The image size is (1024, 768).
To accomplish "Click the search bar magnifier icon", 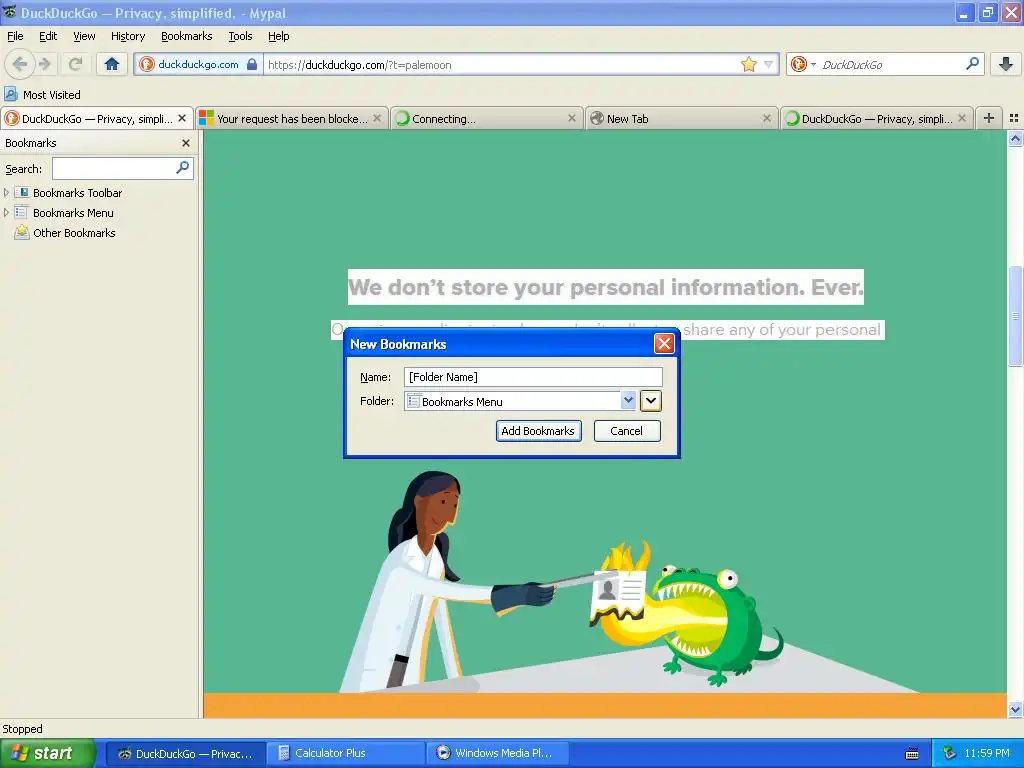I will point(972,63).
